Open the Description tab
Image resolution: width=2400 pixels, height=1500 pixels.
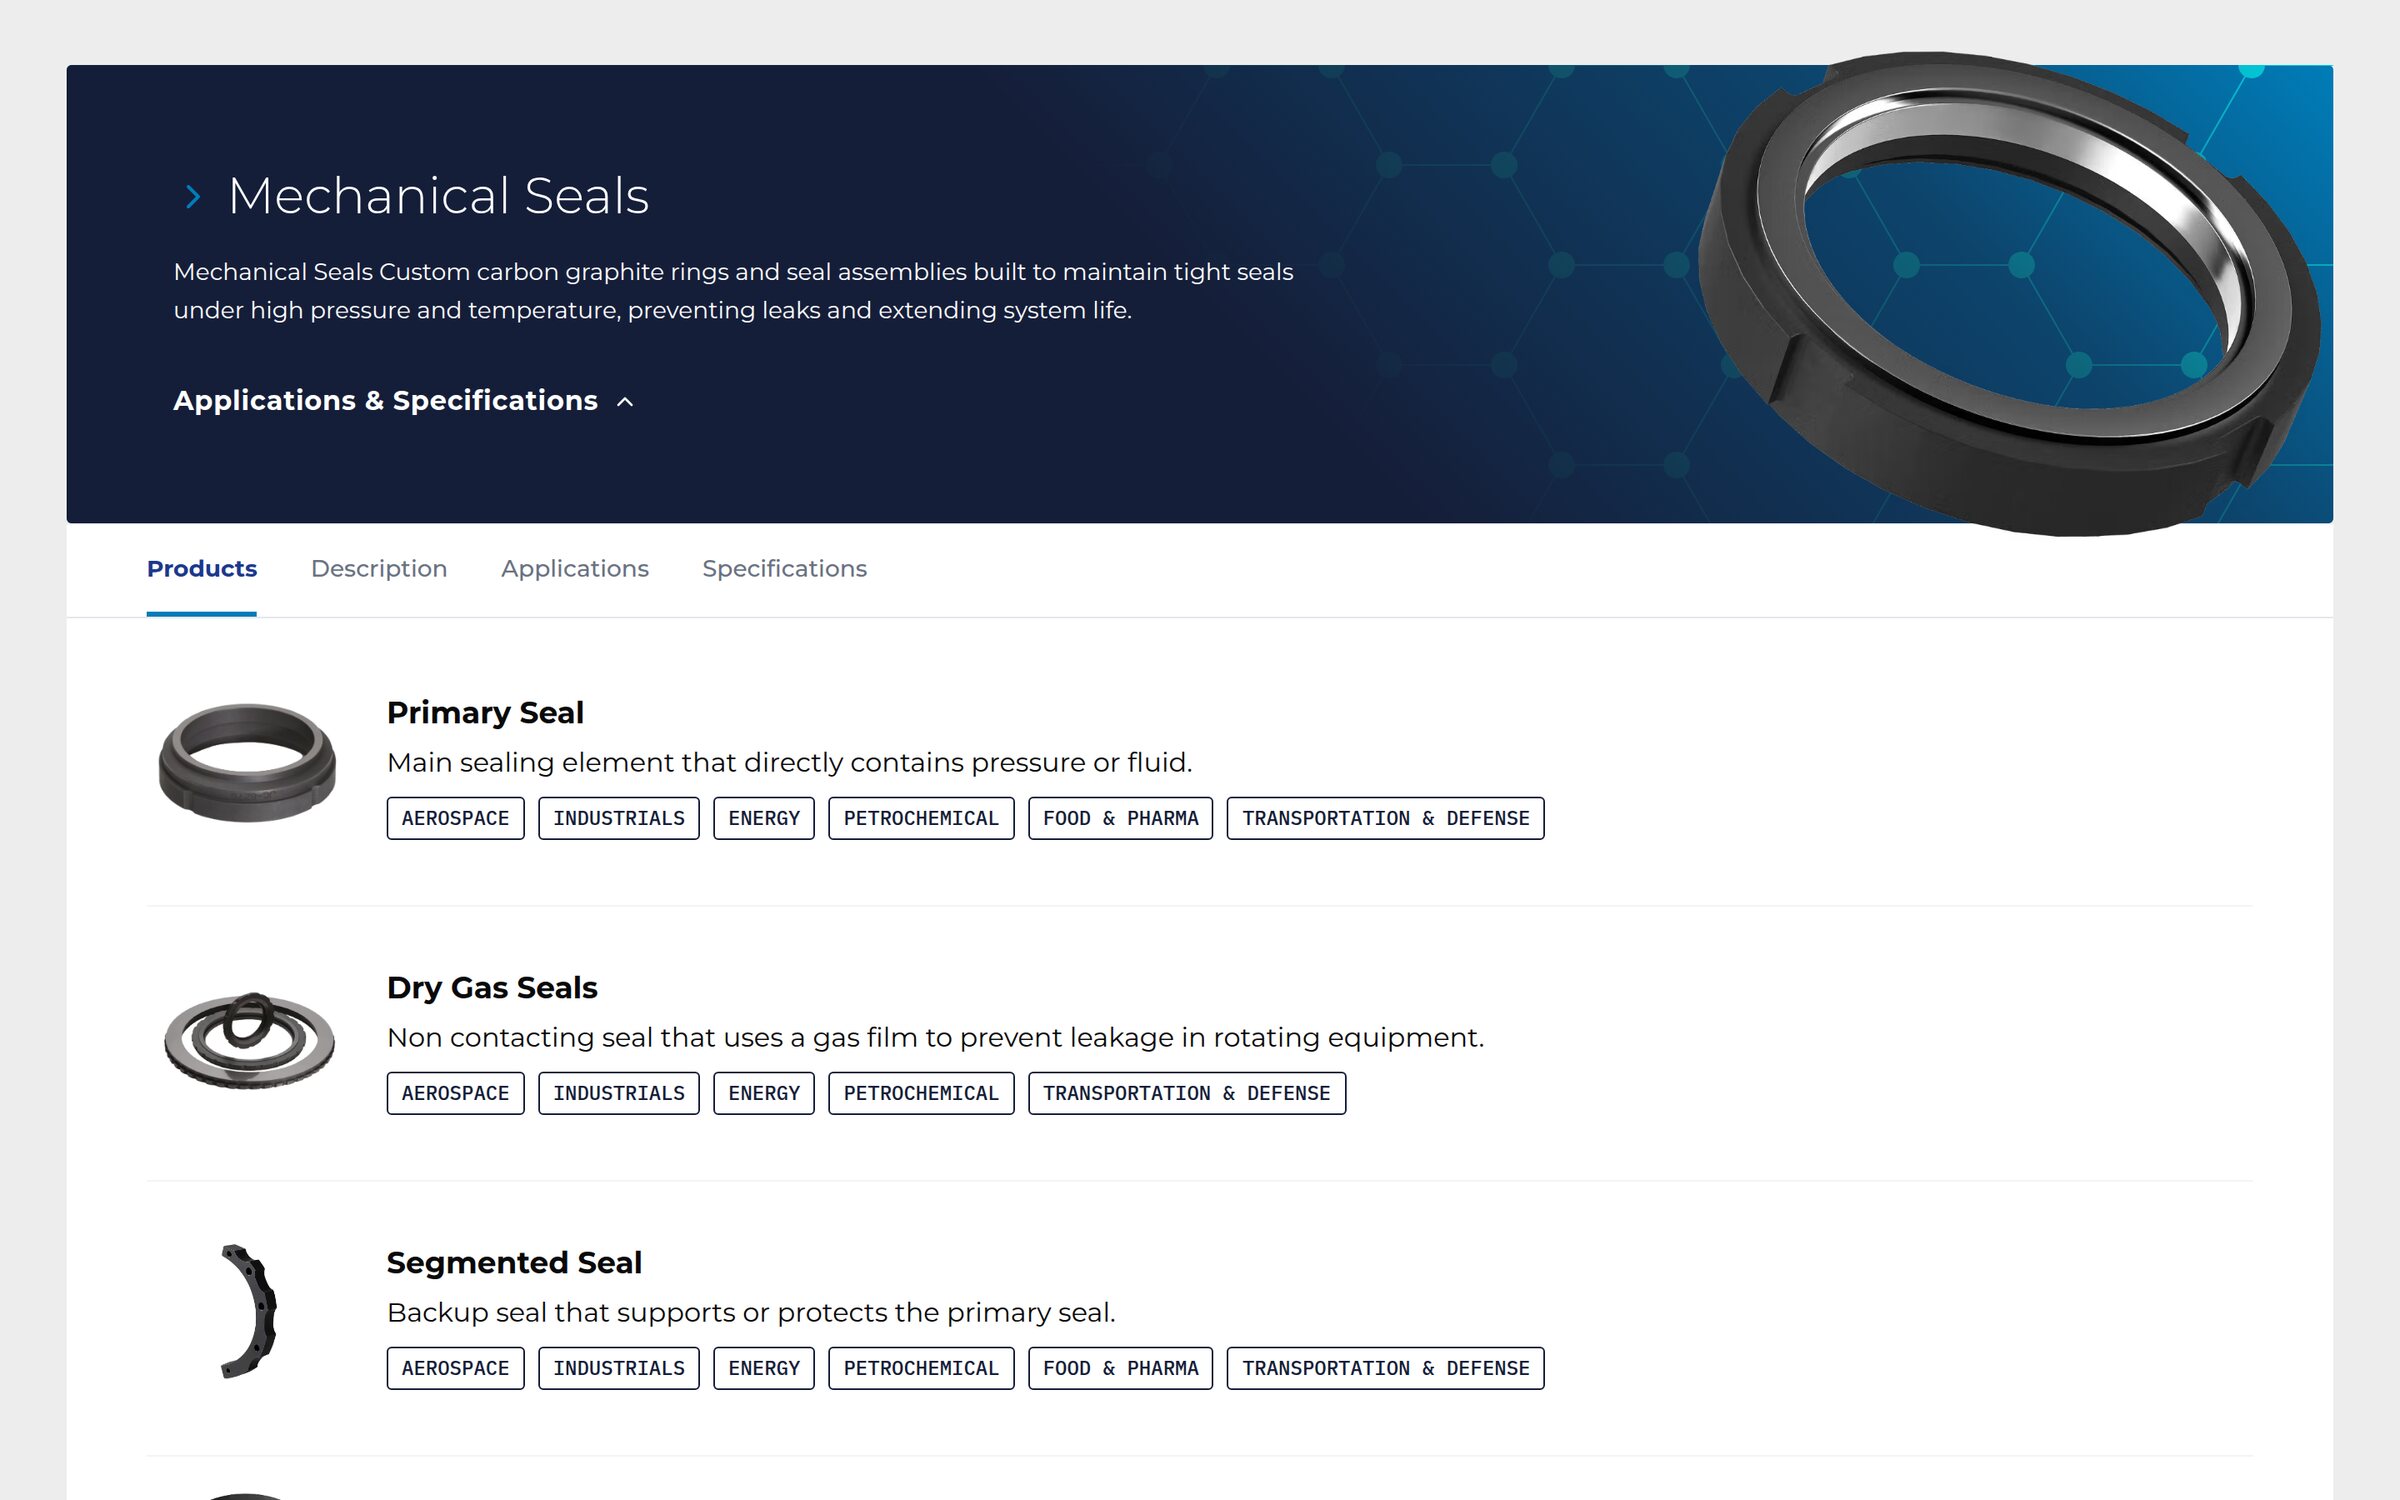[379, 568]
